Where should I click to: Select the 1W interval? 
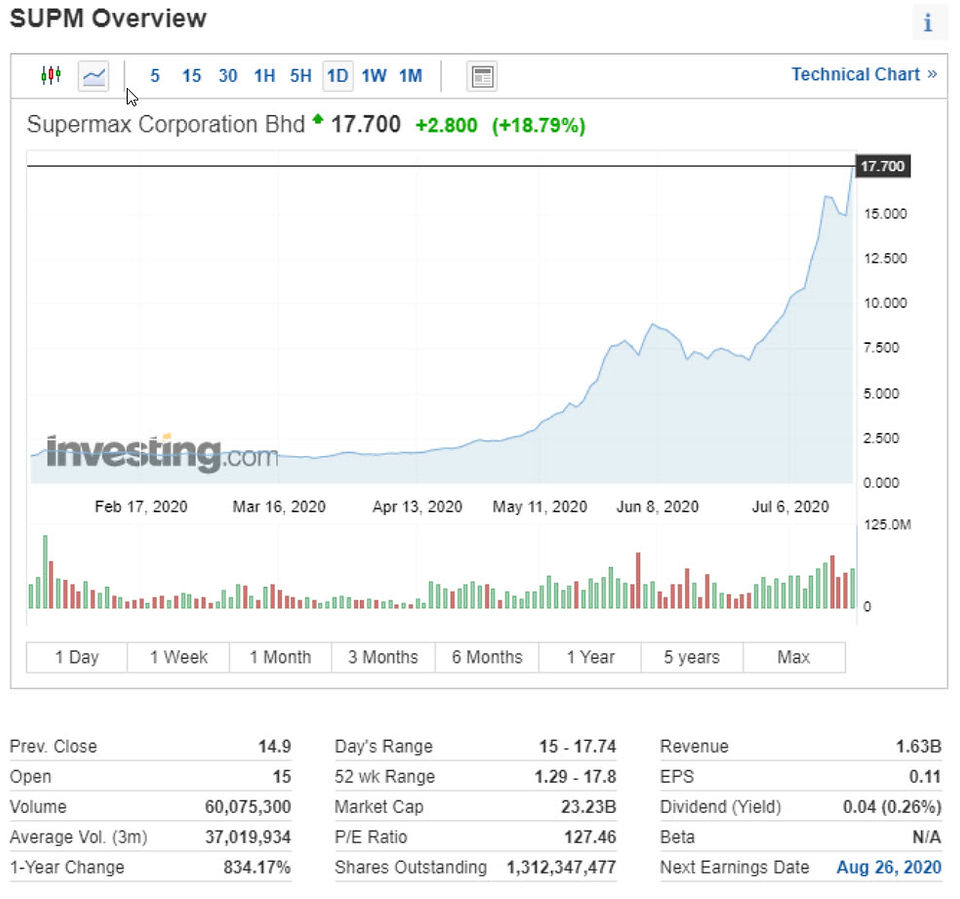pyautogui.click(x=374, y=76)
